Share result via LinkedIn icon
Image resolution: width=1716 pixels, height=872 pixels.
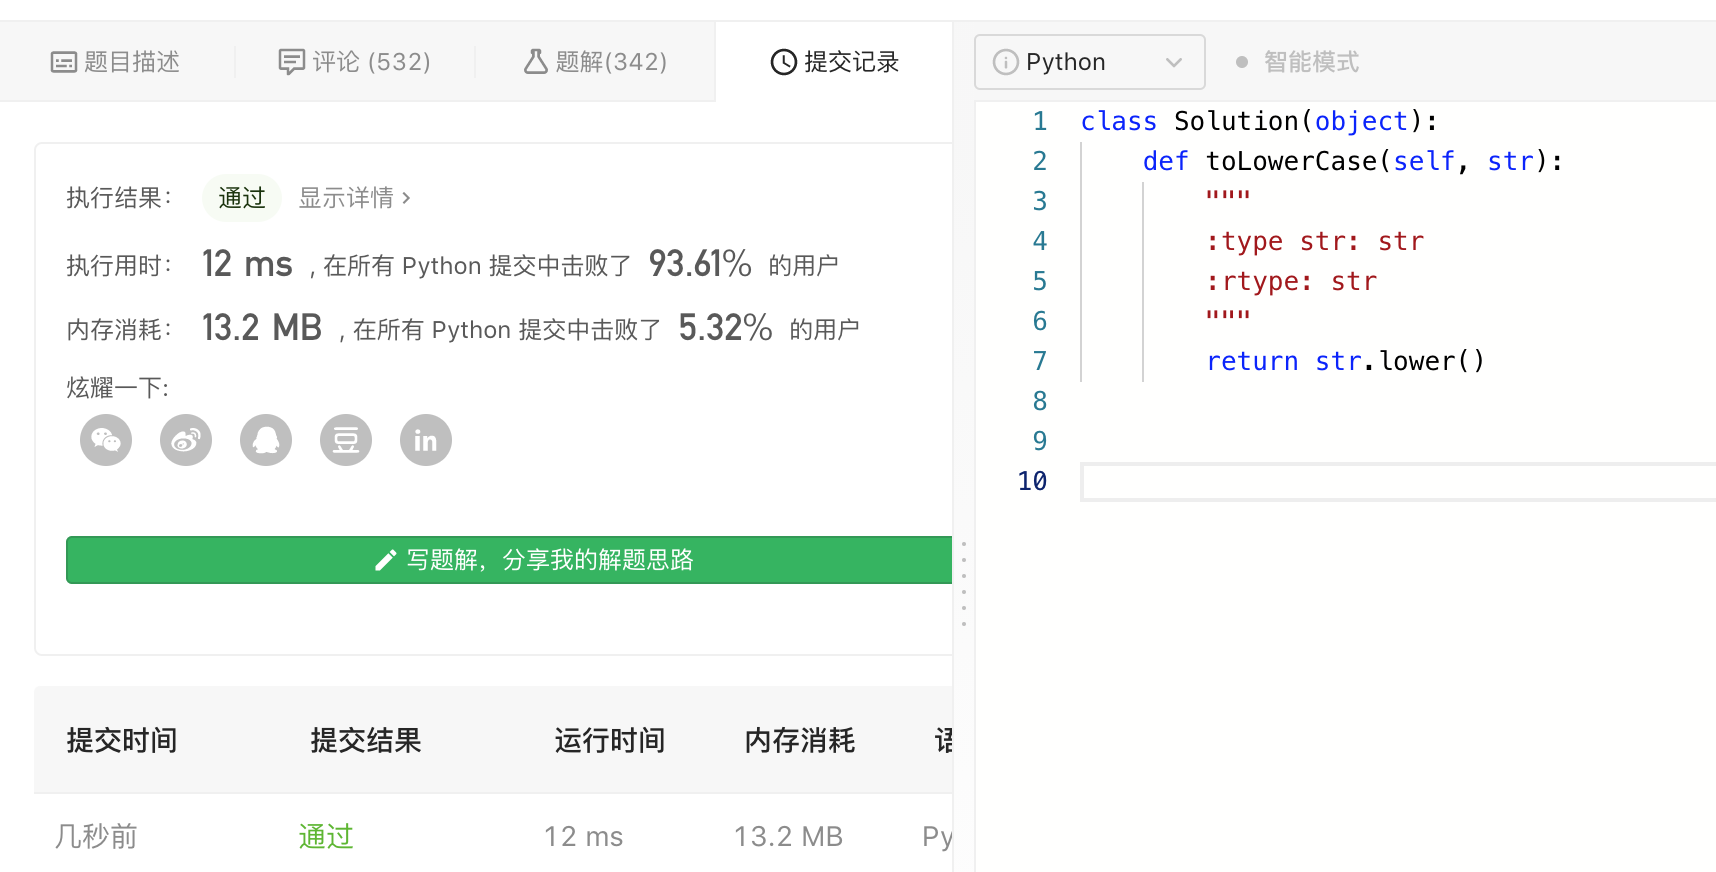pos(426,440)
